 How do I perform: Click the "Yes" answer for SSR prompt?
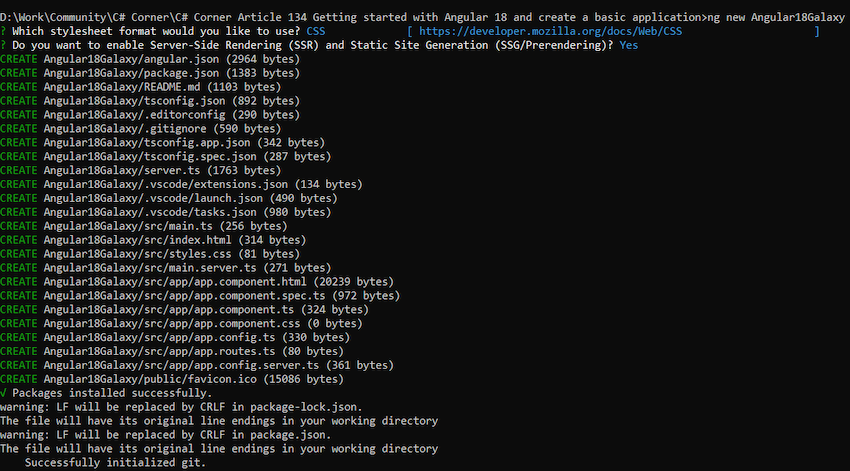coord(629,46)
